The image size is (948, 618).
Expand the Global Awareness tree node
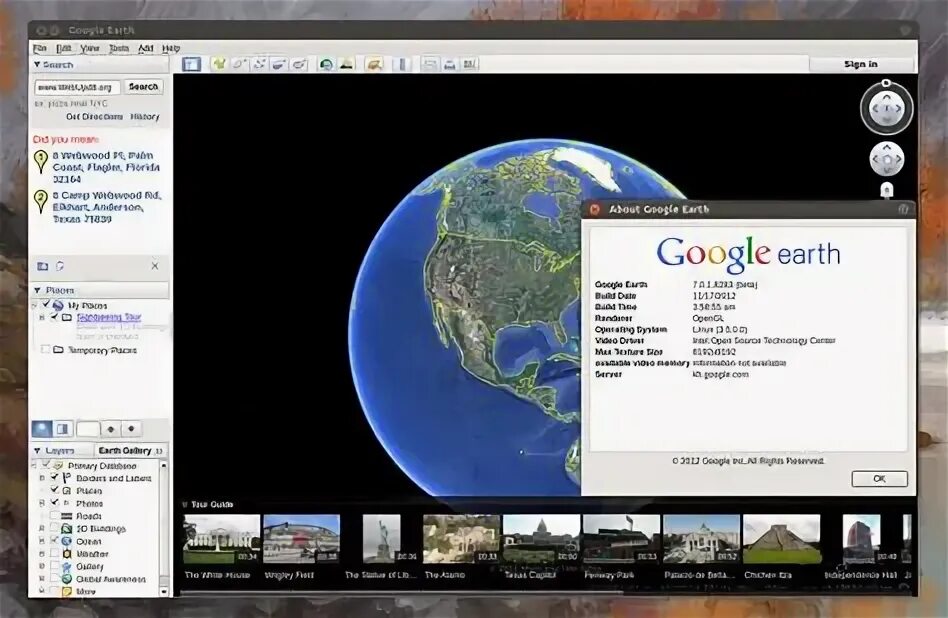coord(42,579)
